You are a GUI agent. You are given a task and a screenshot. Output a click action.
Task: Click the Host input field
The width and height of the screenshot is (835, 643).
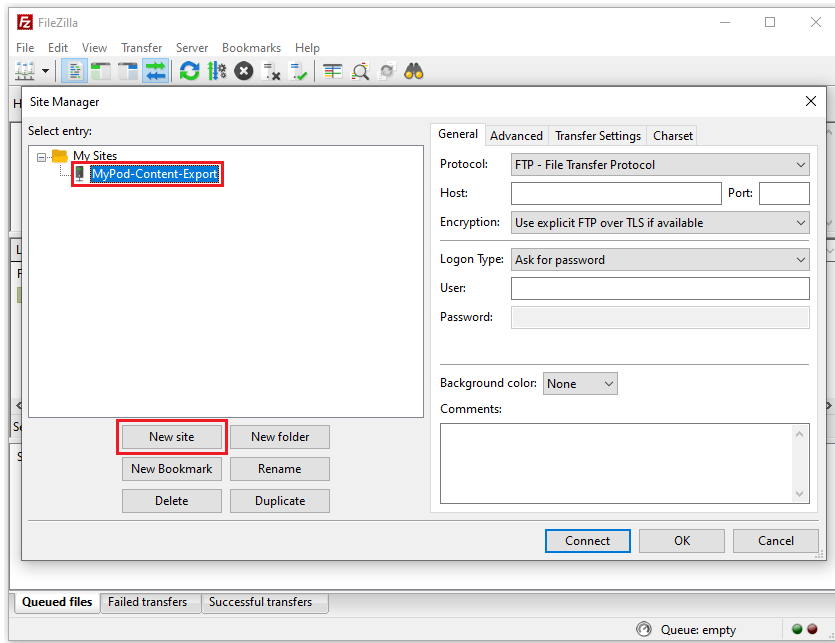click(616, 193)
